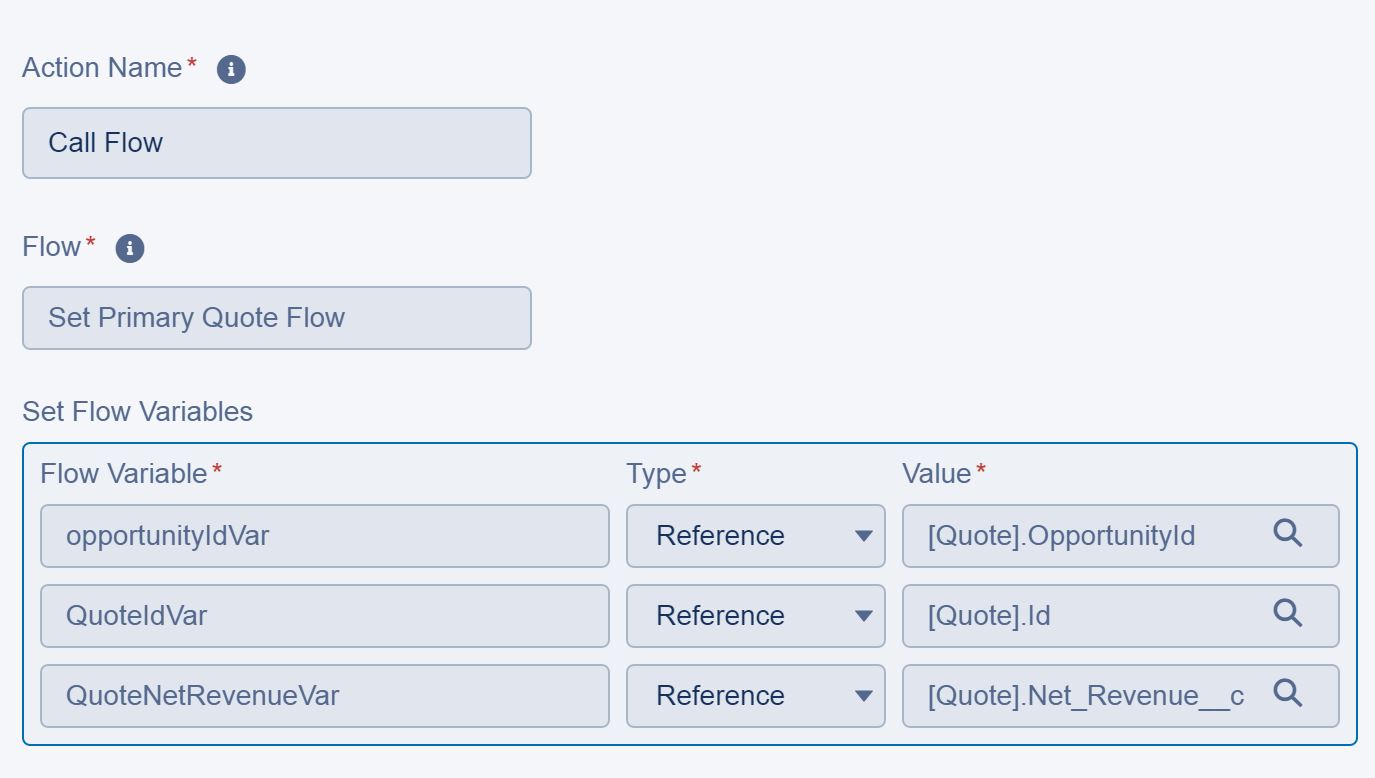Edit the QuoteNetRevenueVar flow variable input
The height and width of the screenshot is (778, 1375).
(324, 696)
